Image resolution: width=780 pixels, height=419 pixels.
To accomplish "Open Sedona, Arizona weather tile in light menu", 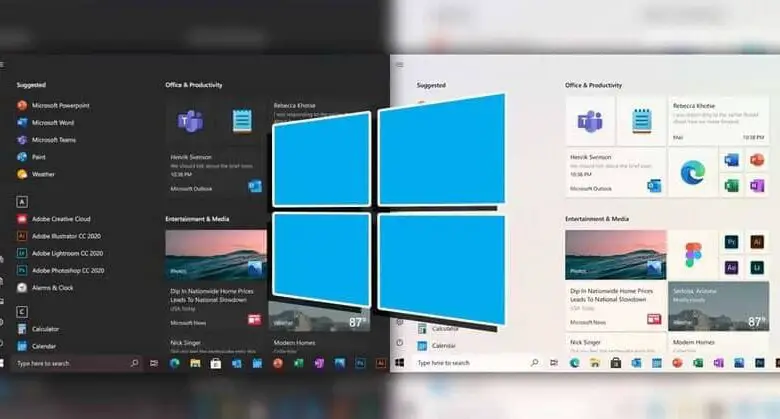I will 718,306.
